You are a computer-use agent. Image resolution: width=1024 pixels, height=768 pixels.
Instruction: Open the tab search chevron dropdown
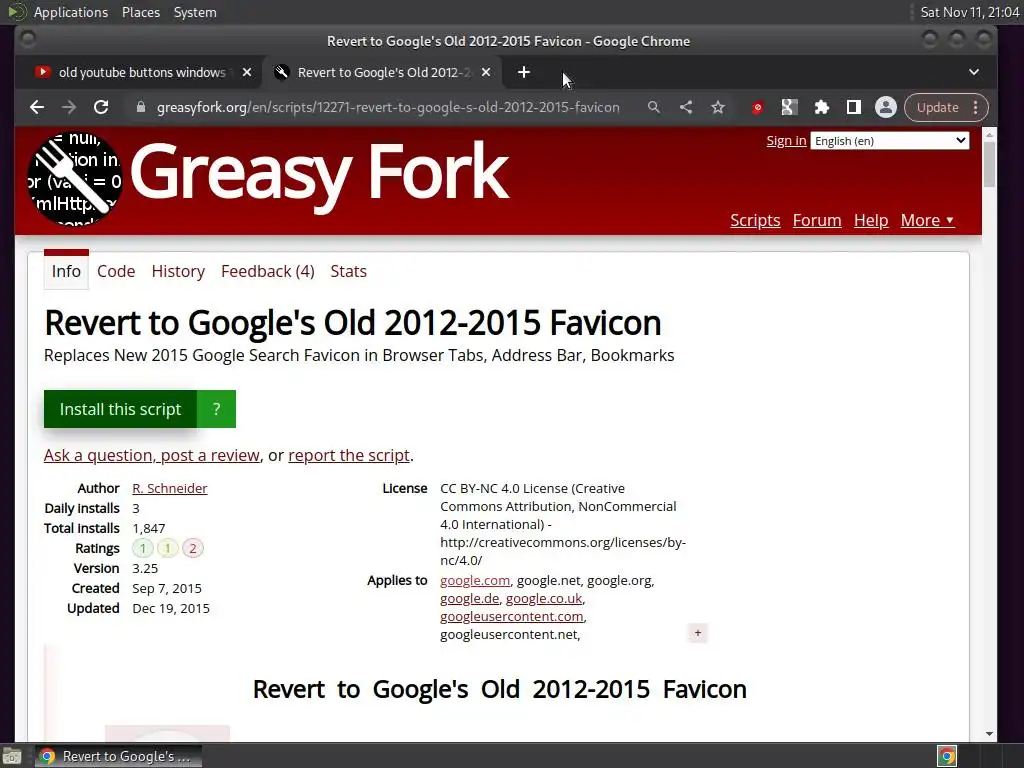coord(974,72)
